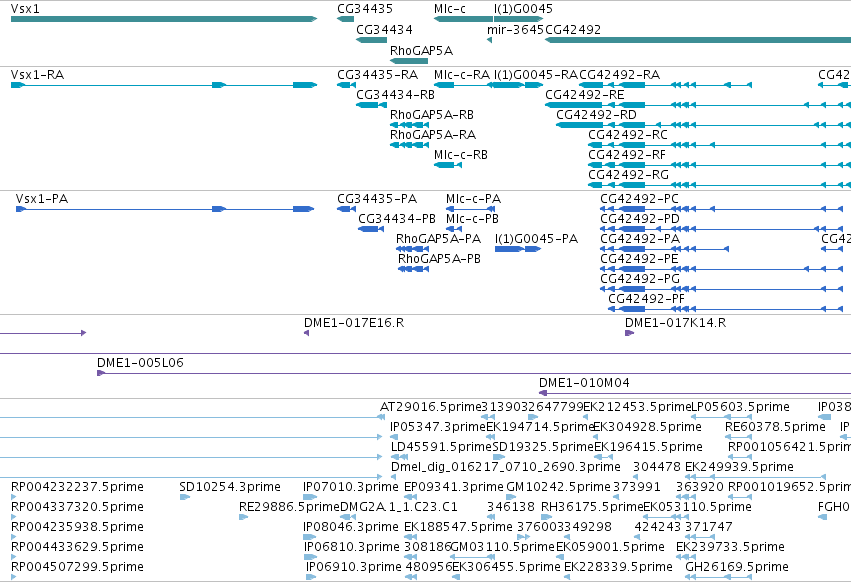Select the CG42492-RF transcript

720,165
